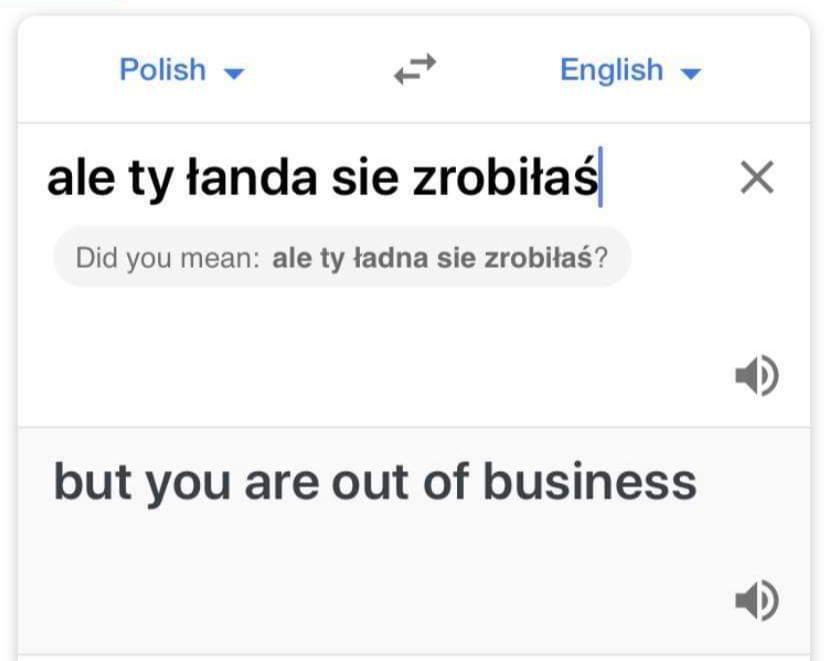This screenshot has height=661, width=828.
Task: Clear the typed phrase using the close icon
Action: pos(757,177)
